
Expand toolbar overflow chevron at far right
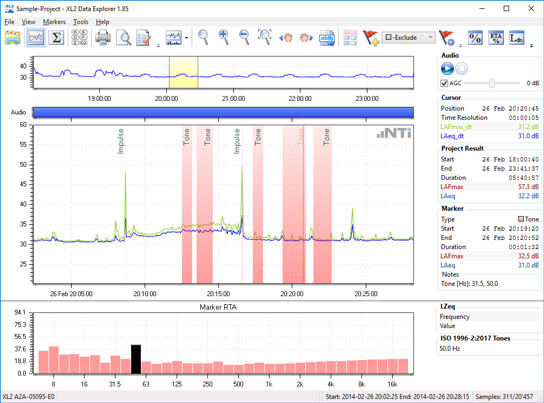coord(531,45)
